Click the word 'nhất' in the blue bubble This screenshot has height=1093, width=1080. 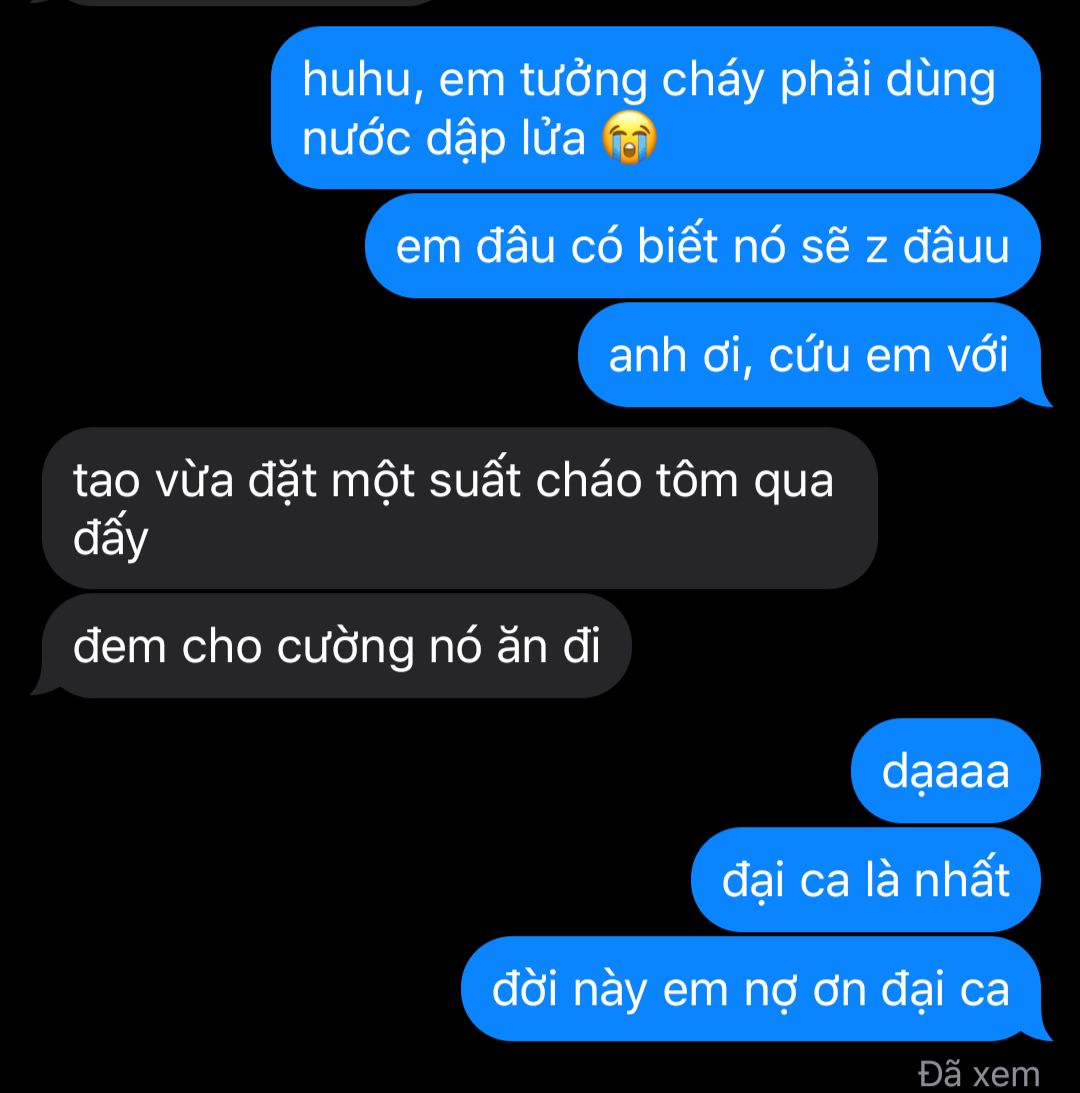pos(961,879)
